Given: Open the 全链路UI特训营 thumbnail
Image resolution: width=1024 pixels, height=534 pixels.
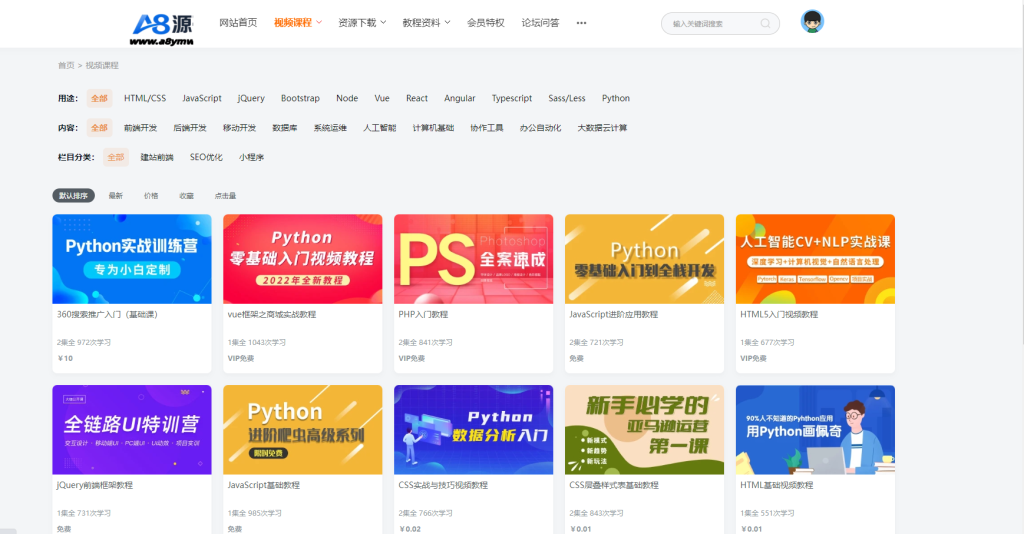Looking at the screenshot, I should (x=132, y=430).
